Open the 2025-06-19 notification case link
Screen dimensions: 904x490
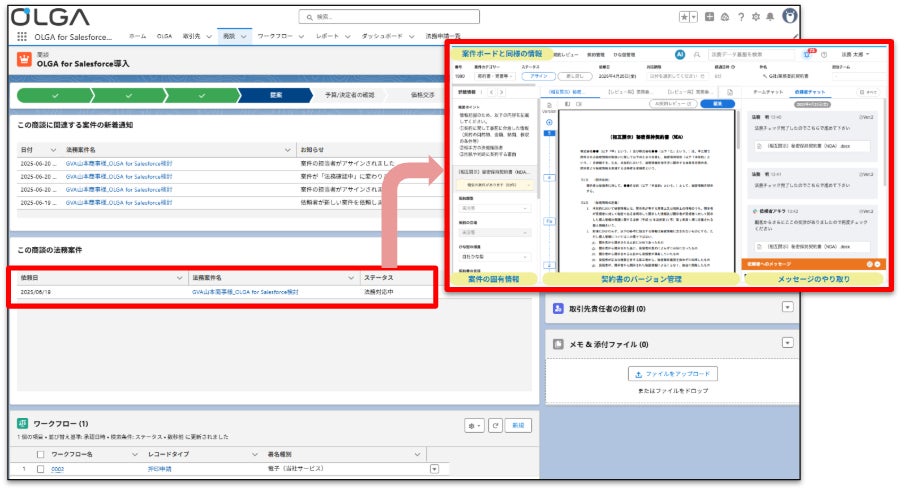point(119,203)
